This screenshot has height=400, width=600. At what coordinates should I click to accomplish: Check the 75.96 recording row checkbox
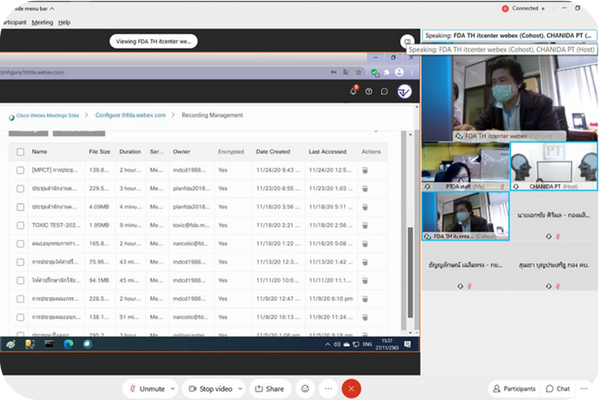click(21, 262)
